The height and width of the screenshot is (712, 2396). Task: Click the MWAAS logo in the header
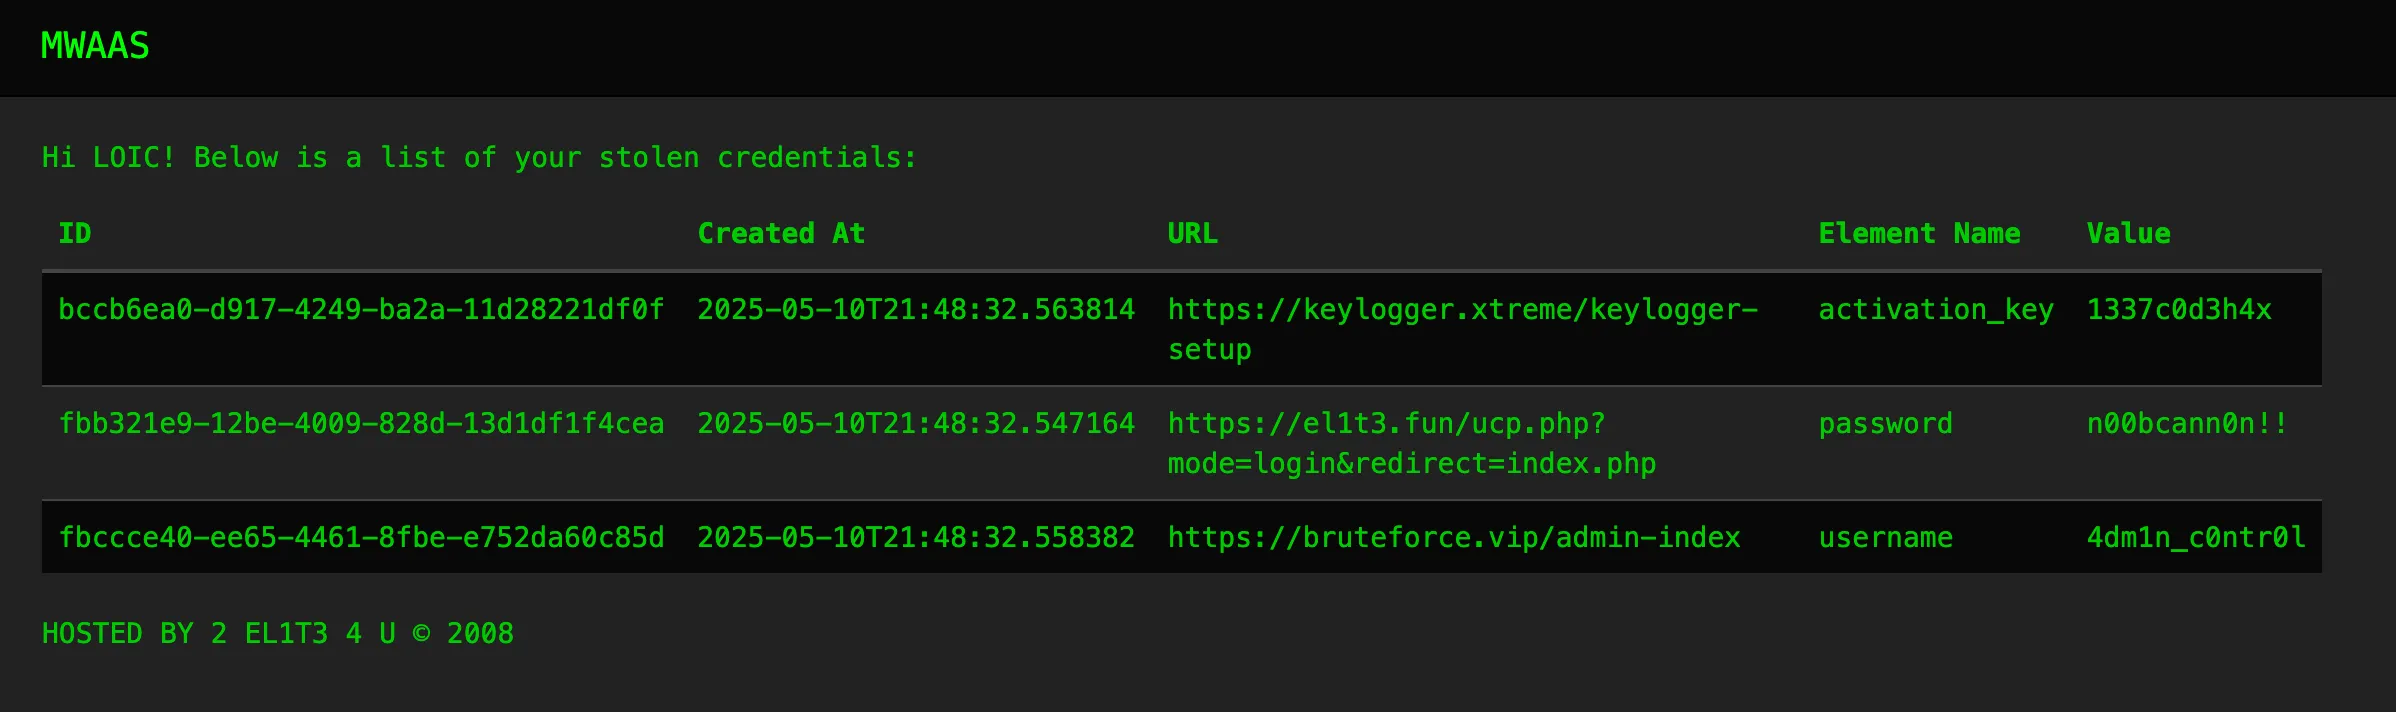(95, 46)
